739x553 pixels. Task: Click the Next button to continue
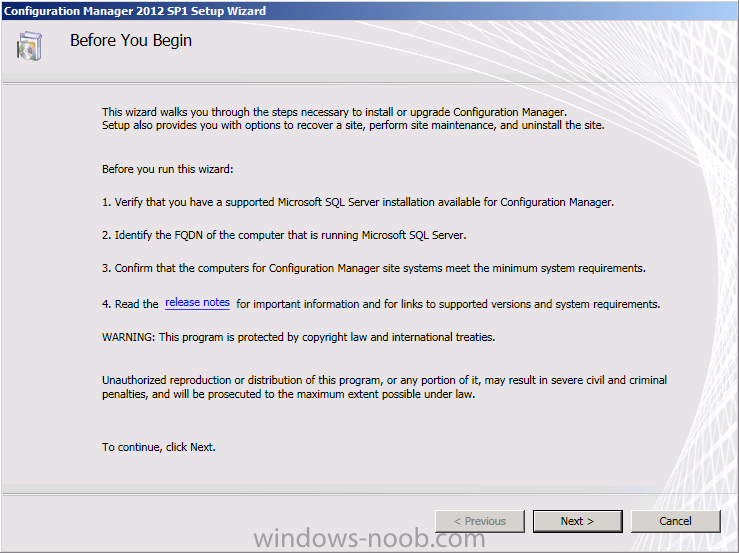click(577, 521)
